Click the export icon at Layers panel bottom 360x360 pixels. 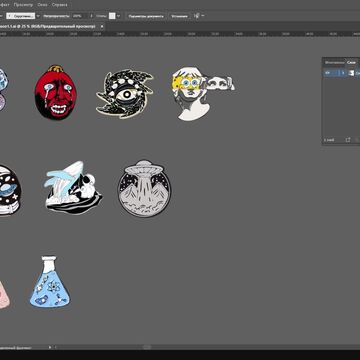tap(348, 140)
